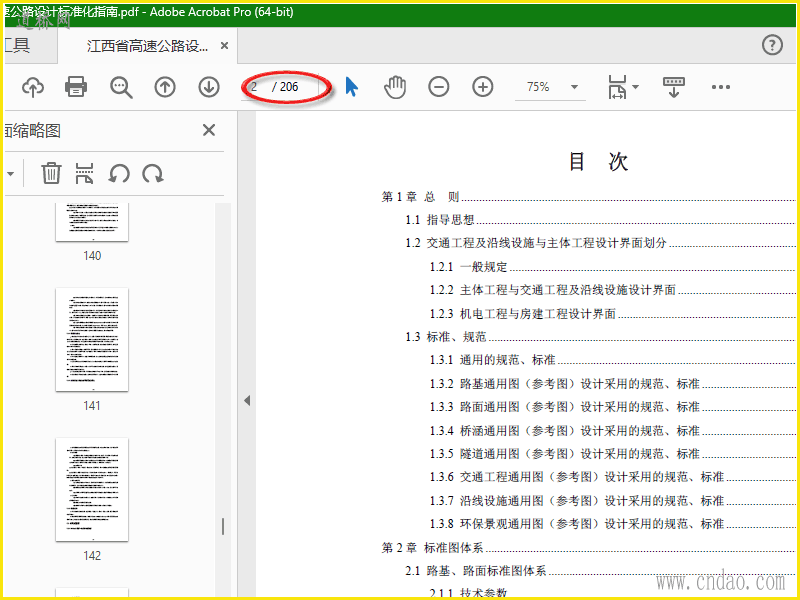This screenshot has width=800, height=600.
Task: Close the 江西省高速公路设 document tab
Action: (x=224, y=46)
